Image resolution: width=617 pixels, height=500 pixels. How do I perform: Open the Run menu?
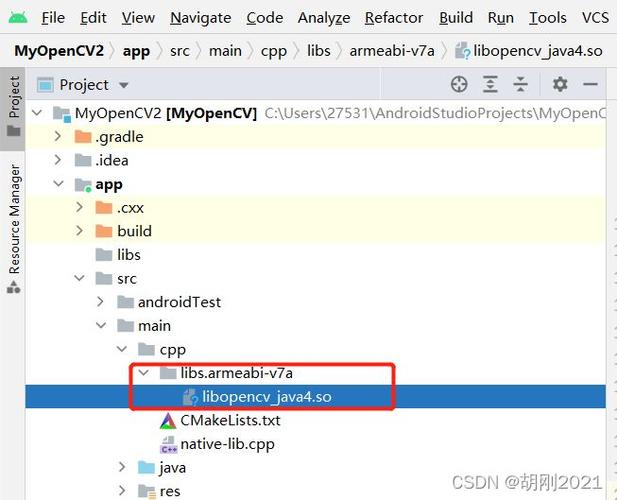[501, 18]
